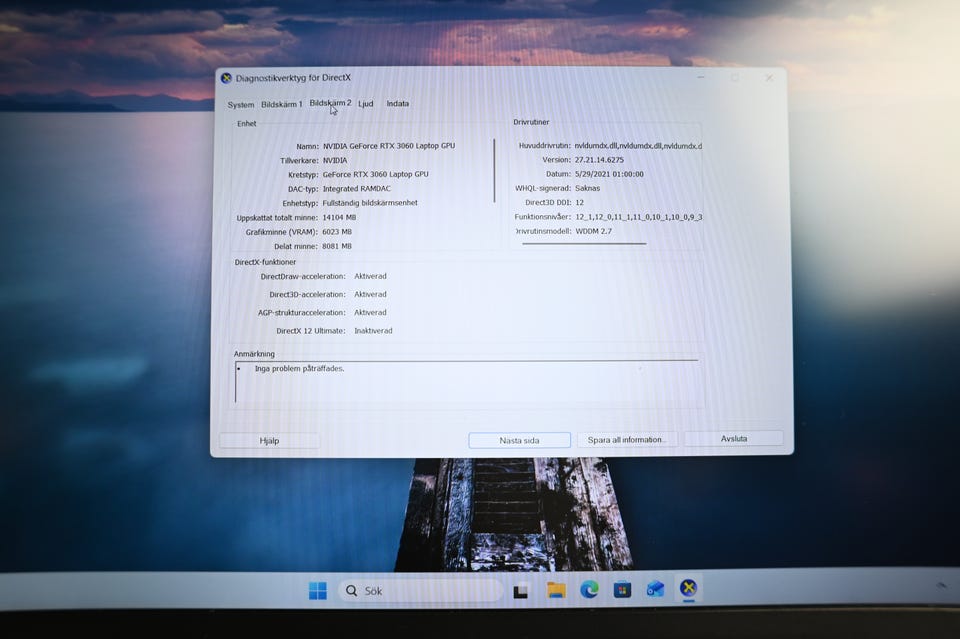Click the version number 27.21.14.6275
Image resolution: width=960 pixels, height=639 pixels.
pyautogui.click(x=599, y=160)
